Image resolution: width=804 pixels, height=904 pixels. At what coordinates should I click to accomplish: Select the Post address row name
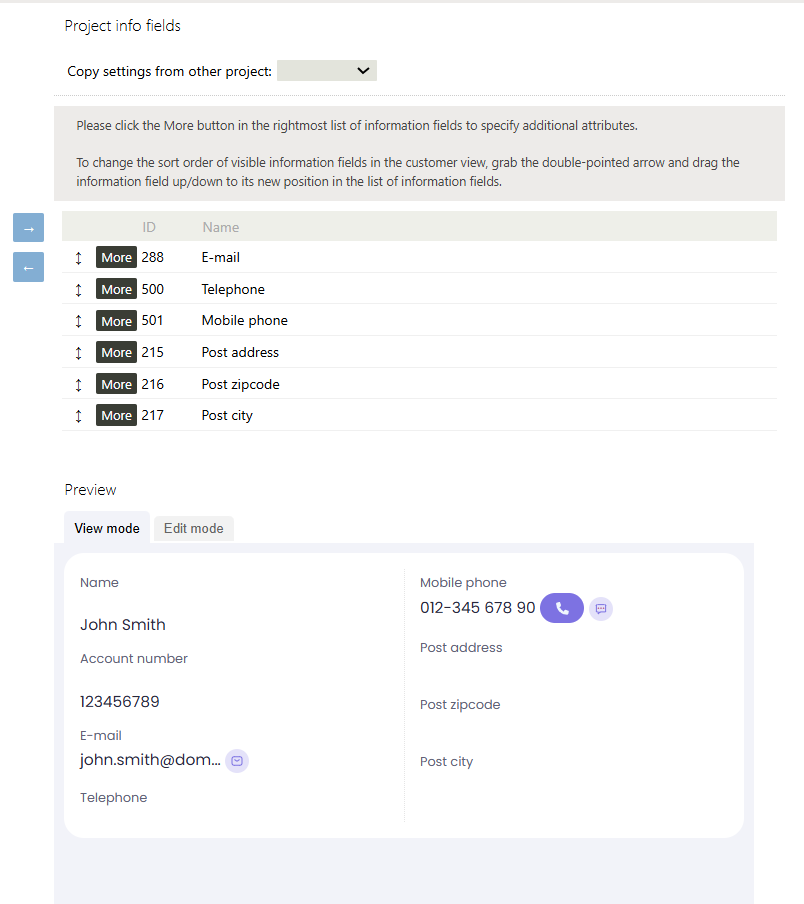(x=240, y=353)
